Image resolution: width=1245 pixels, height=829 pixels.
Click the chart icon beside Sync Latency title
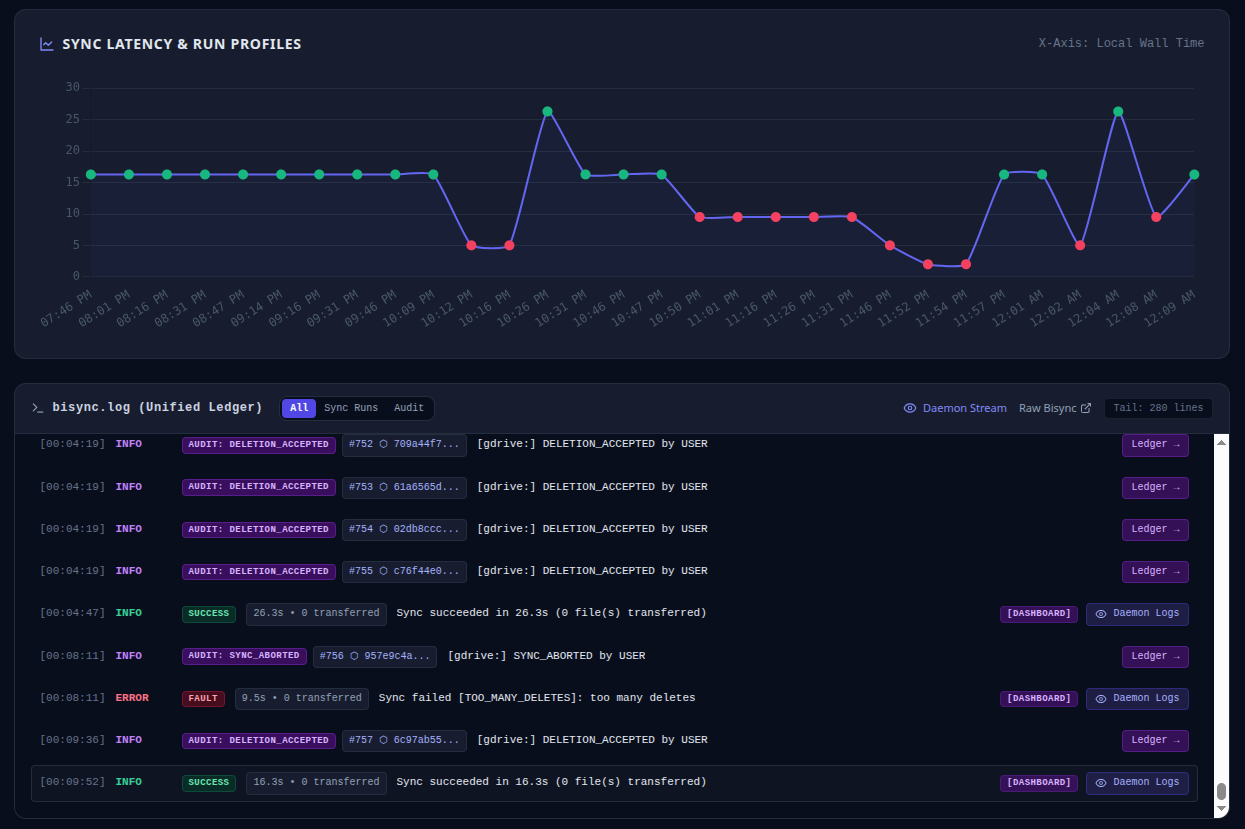coord(46,44)
